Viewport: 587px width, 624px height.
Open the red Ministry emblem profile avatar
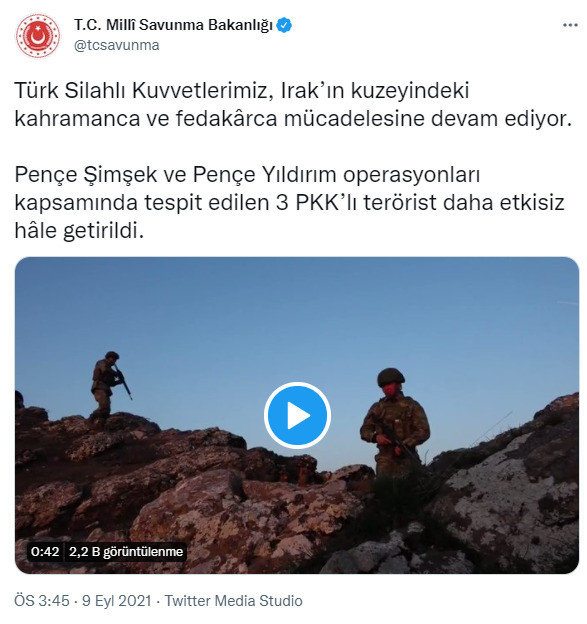[x=38, y=35]
